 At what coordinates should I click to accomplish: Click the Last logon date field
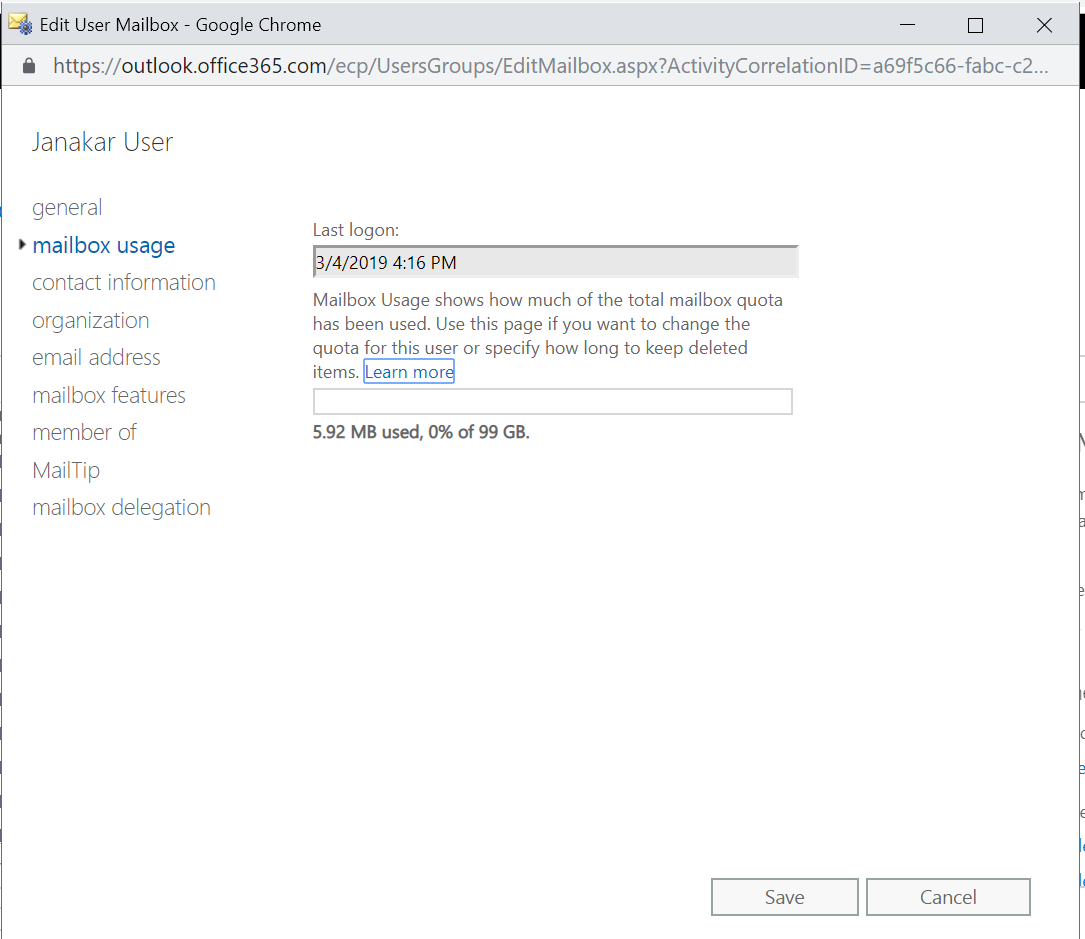[556, 262]
